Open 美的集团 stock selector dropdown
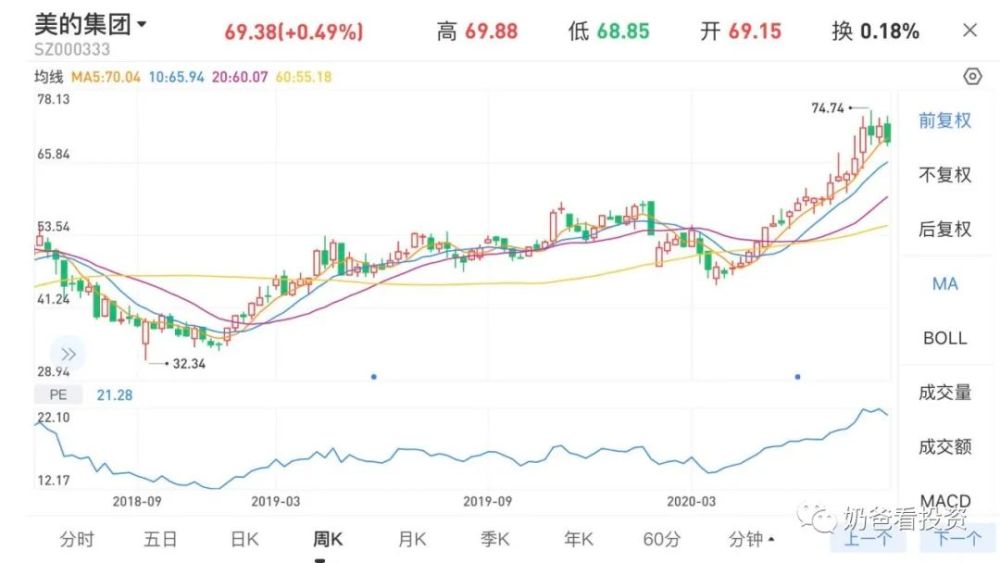The width and height of the screenshot is (1000, 563). click(91, 24)
